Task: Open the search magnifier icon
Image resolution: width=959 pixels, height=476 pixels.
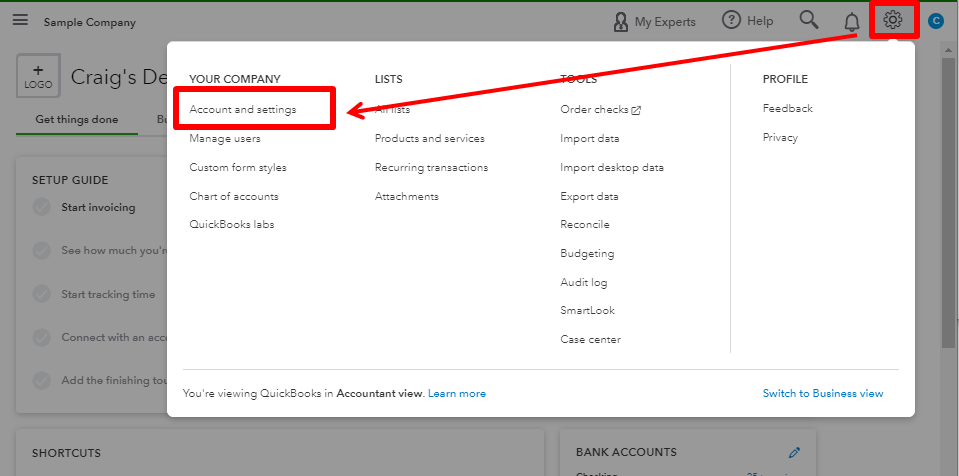Action: [x=809, y=20]
